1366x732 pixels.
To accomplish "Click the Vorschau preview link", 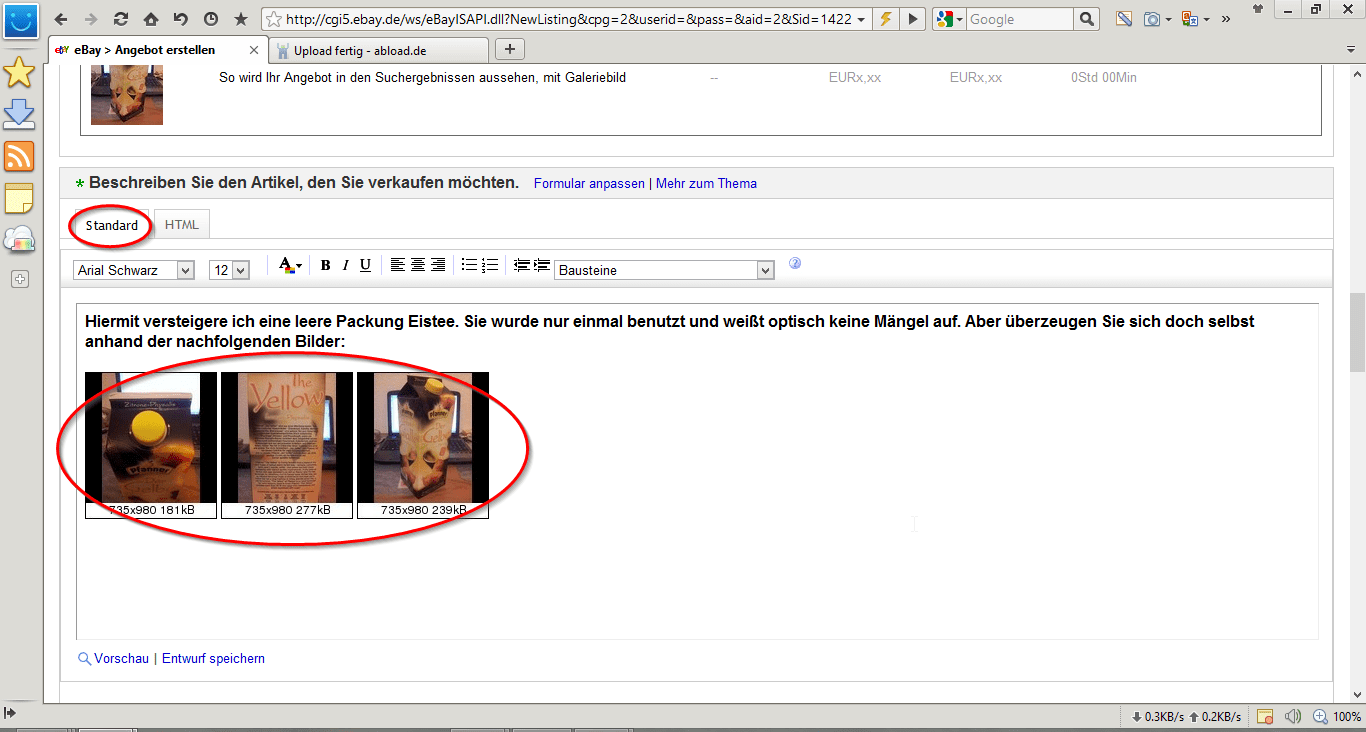I will (121, 659).
